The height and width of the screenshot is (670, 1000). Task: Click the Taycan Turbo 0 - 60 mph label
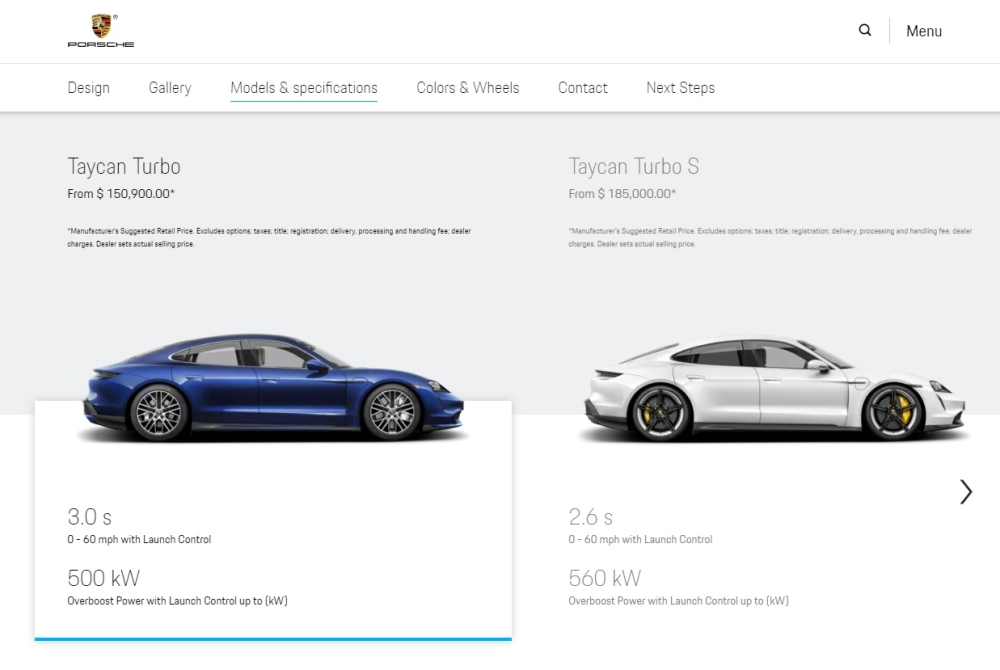point(139,539)
